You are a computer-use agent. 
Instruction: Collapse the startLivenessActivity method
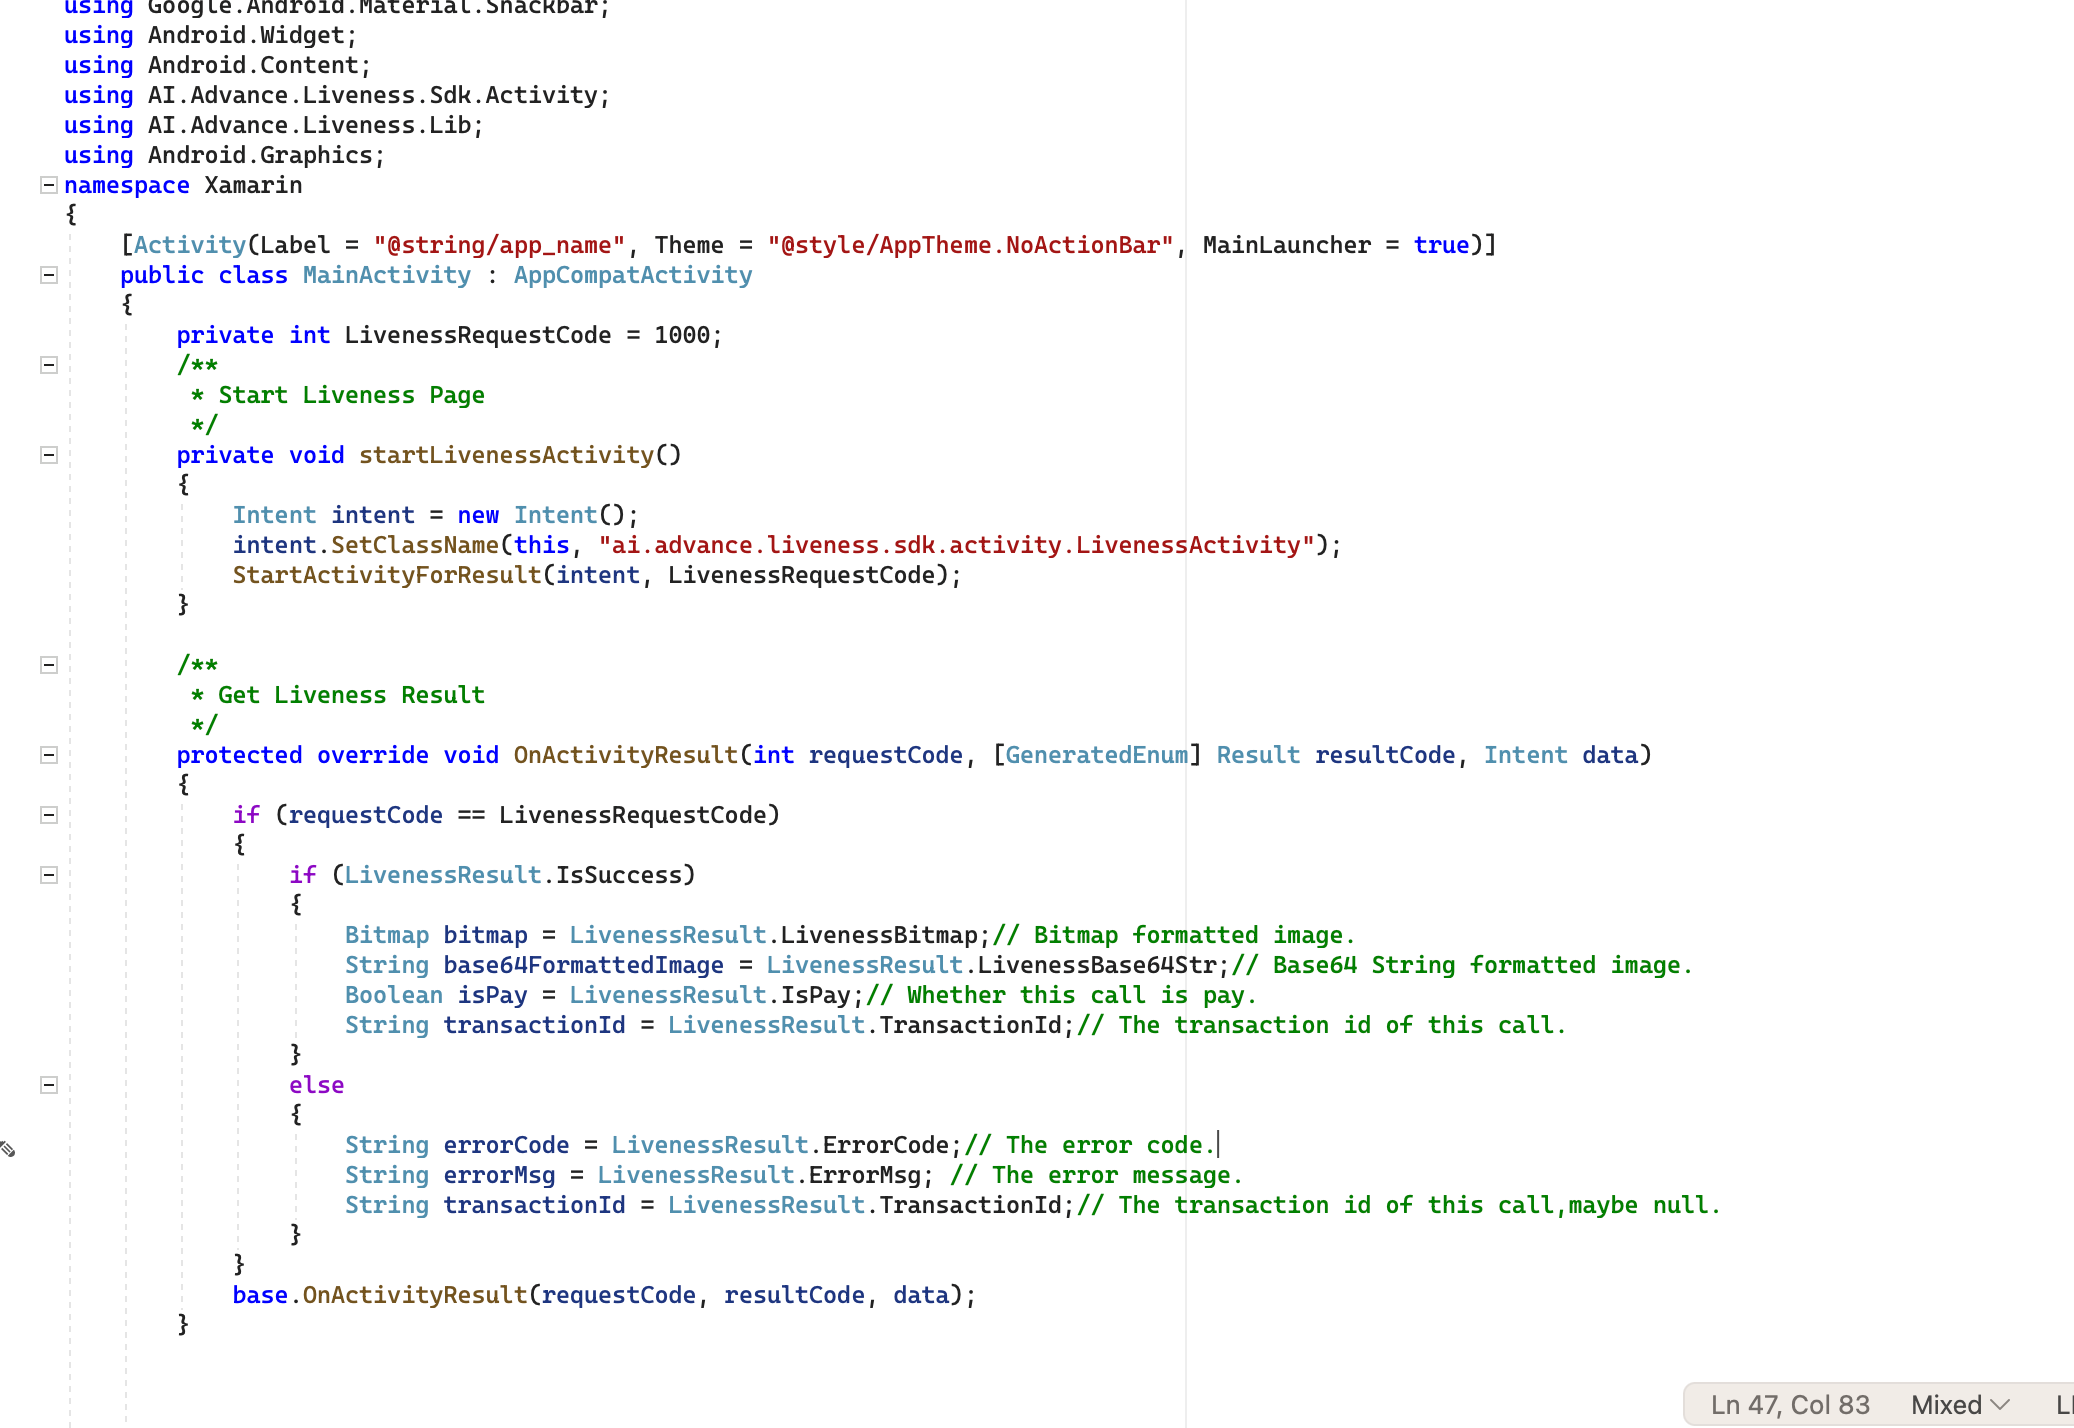[48, 455]
